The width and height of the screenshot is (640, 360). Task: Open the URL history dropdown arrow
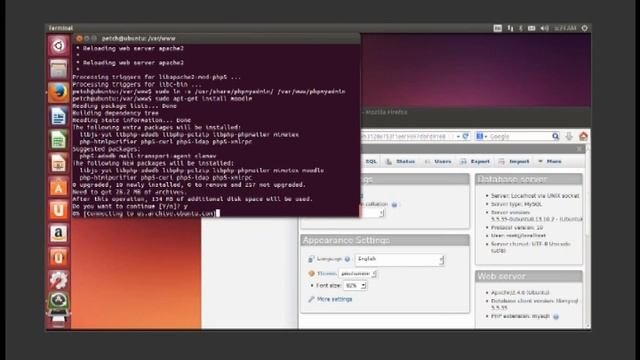click(x=458, y=136)
